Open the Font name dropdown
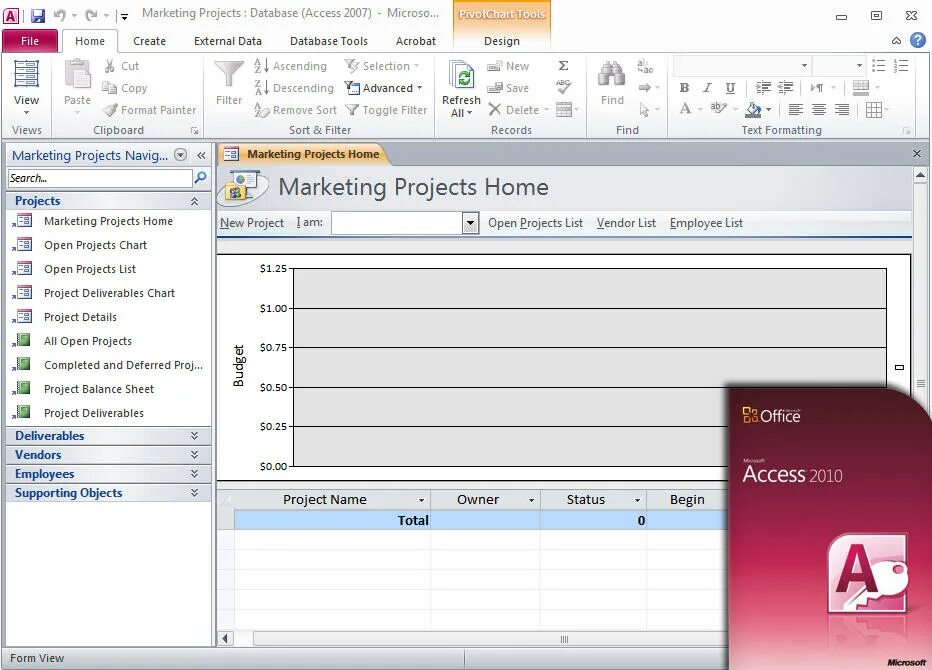The width and height of the screenshot is (932, 670). [x=804, y=65]
